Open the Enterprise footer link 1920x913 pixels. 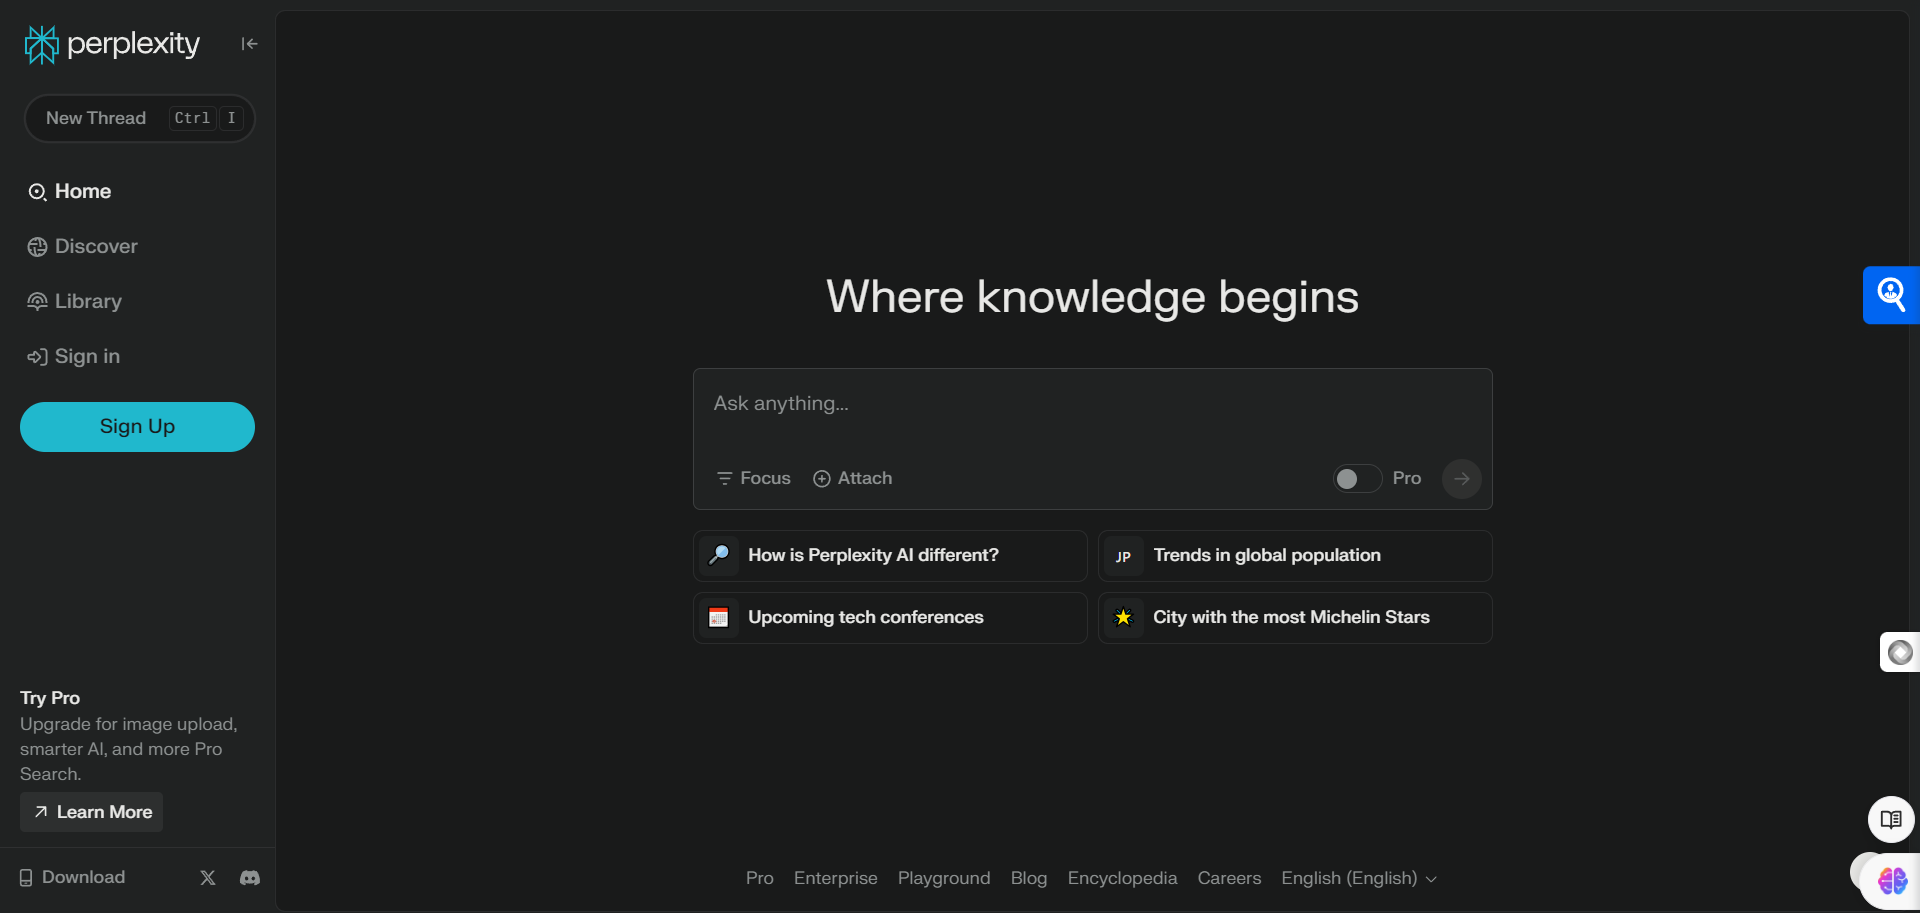tap(835, 878)
